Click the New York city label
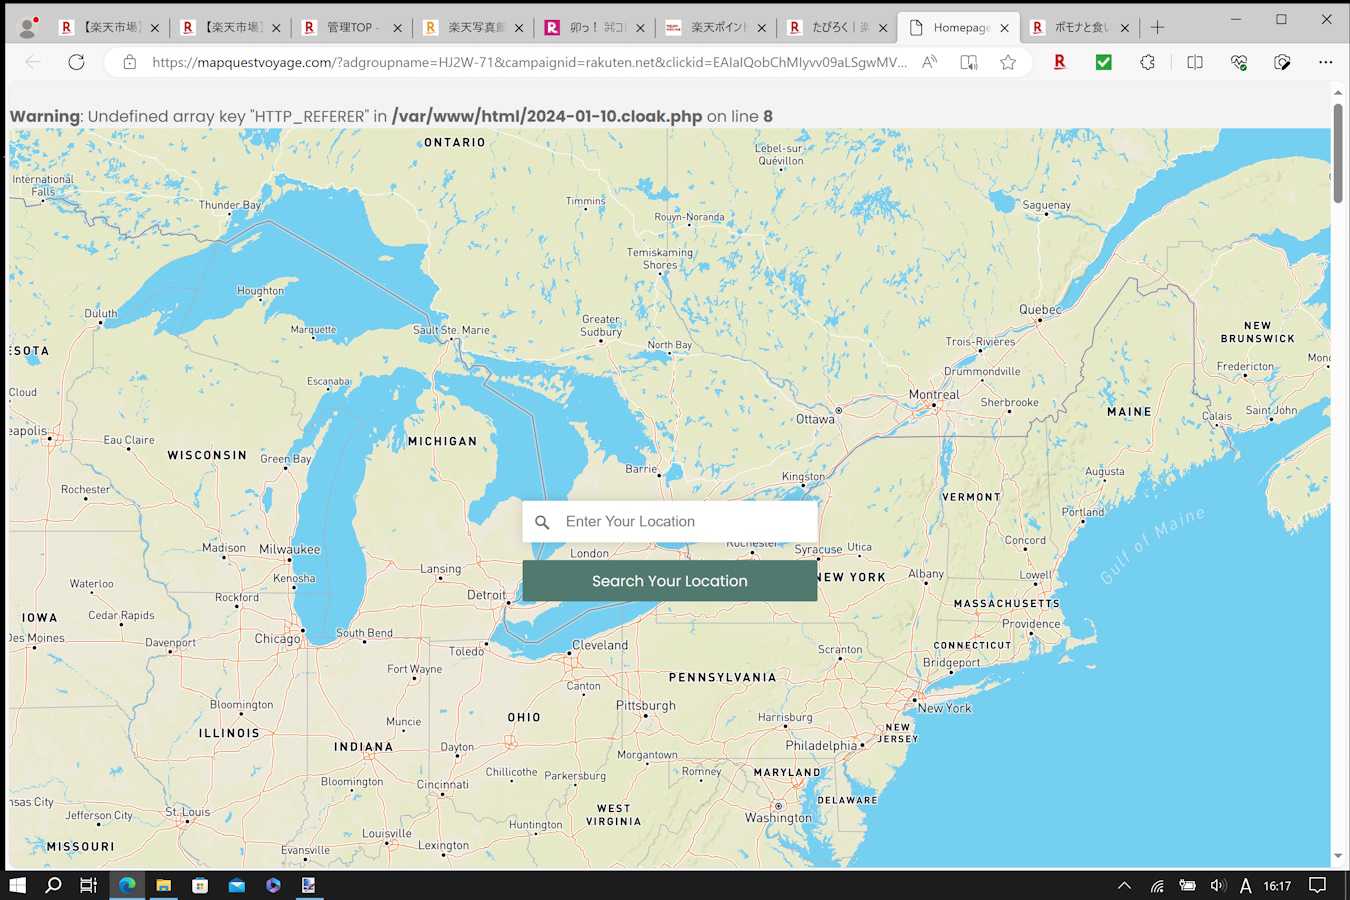Image resolution: width=1350 pixels, height=900 pixels. [945, 708]
